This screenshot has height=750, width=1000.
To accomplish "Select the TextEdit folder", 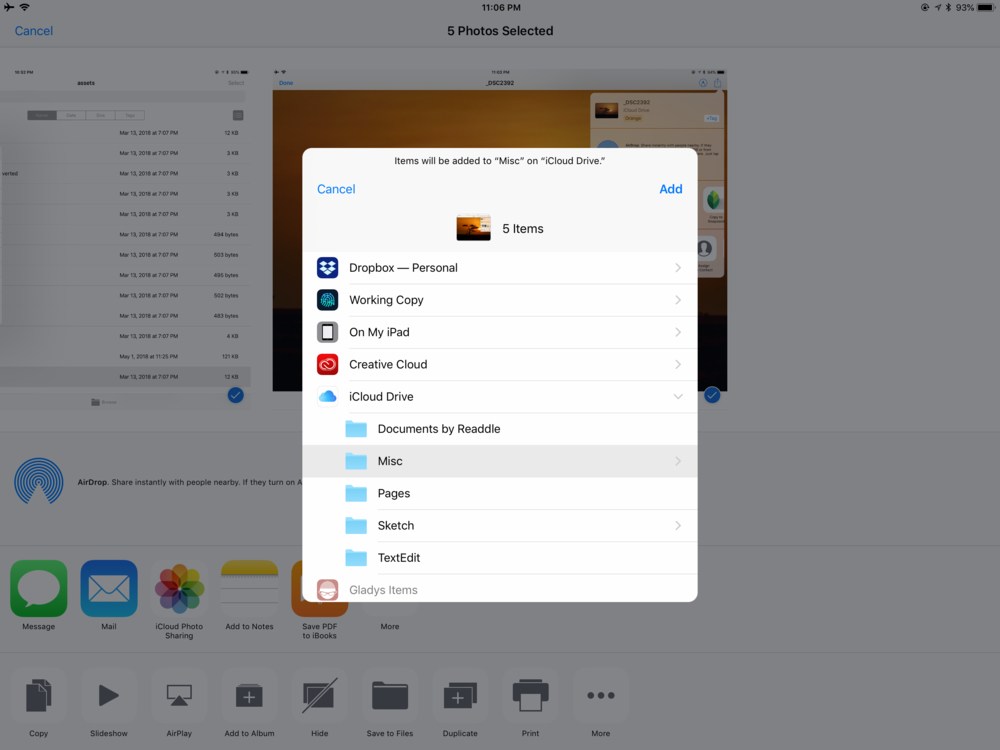I will coord(398,557).
